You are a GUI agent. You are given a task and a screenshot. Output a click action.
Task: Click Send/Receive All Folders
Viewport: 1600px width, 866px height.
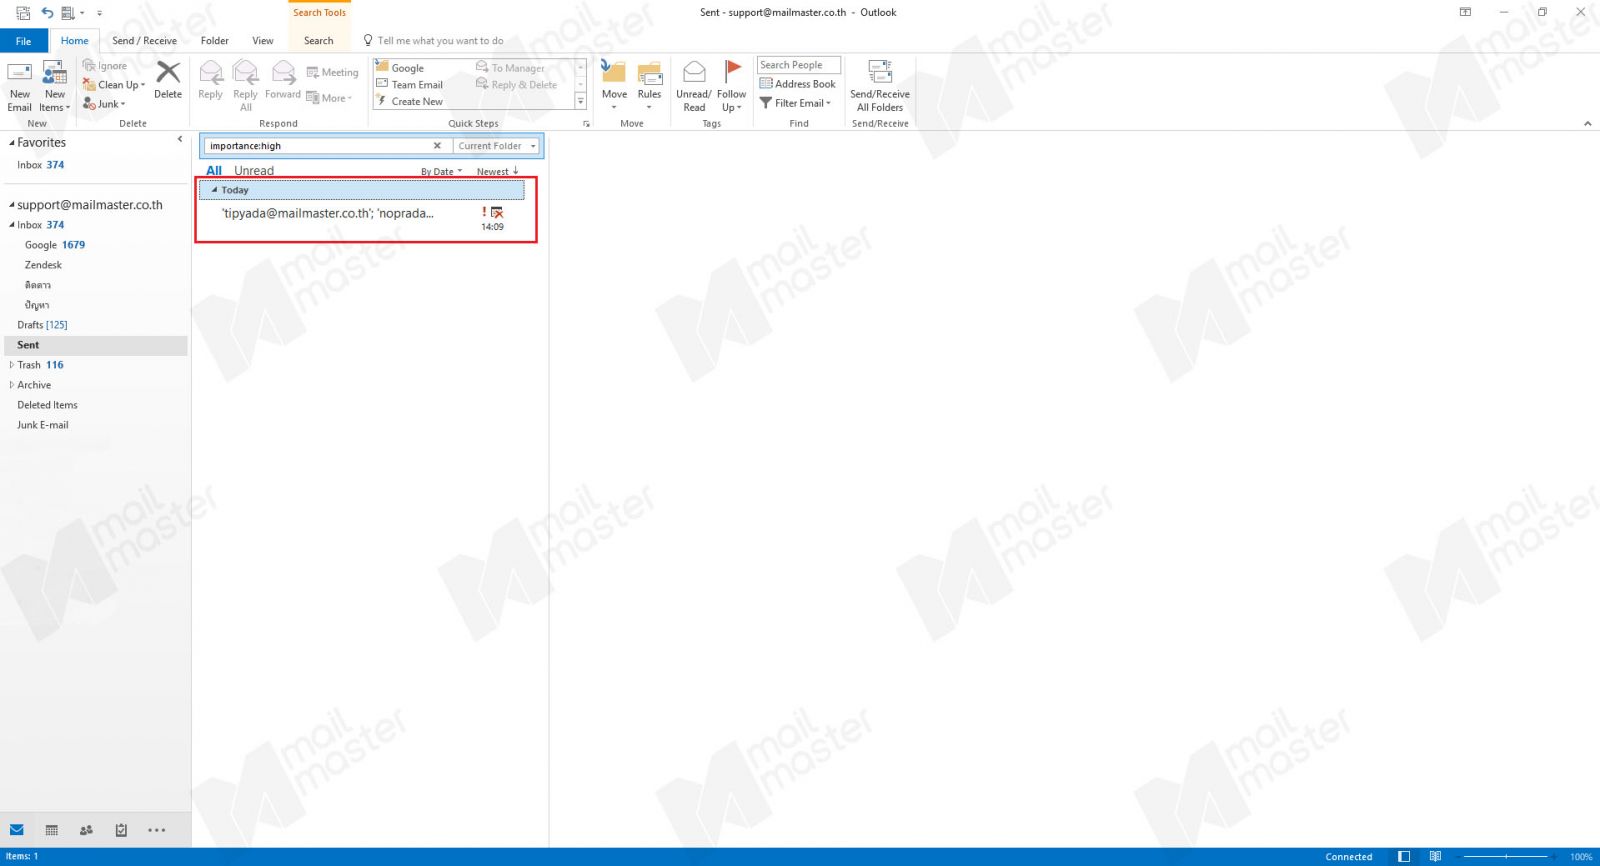tap(880, 86)
